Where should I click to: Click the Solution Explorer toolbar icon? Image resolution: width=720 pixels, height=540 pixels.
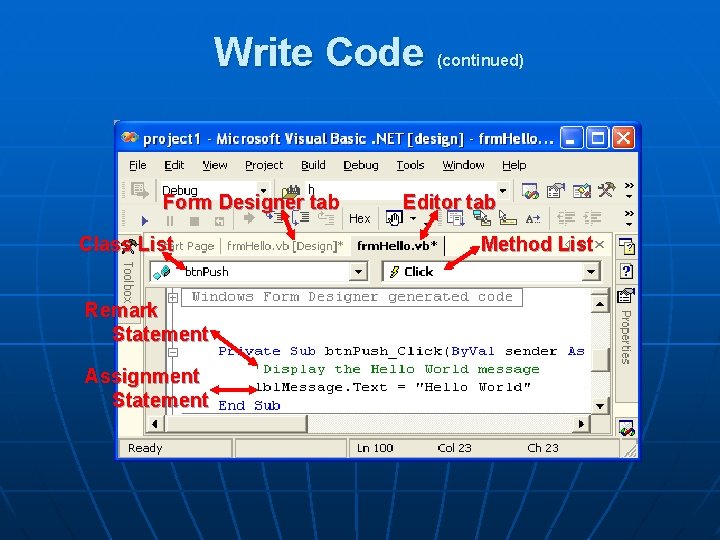tap(530, 190)
